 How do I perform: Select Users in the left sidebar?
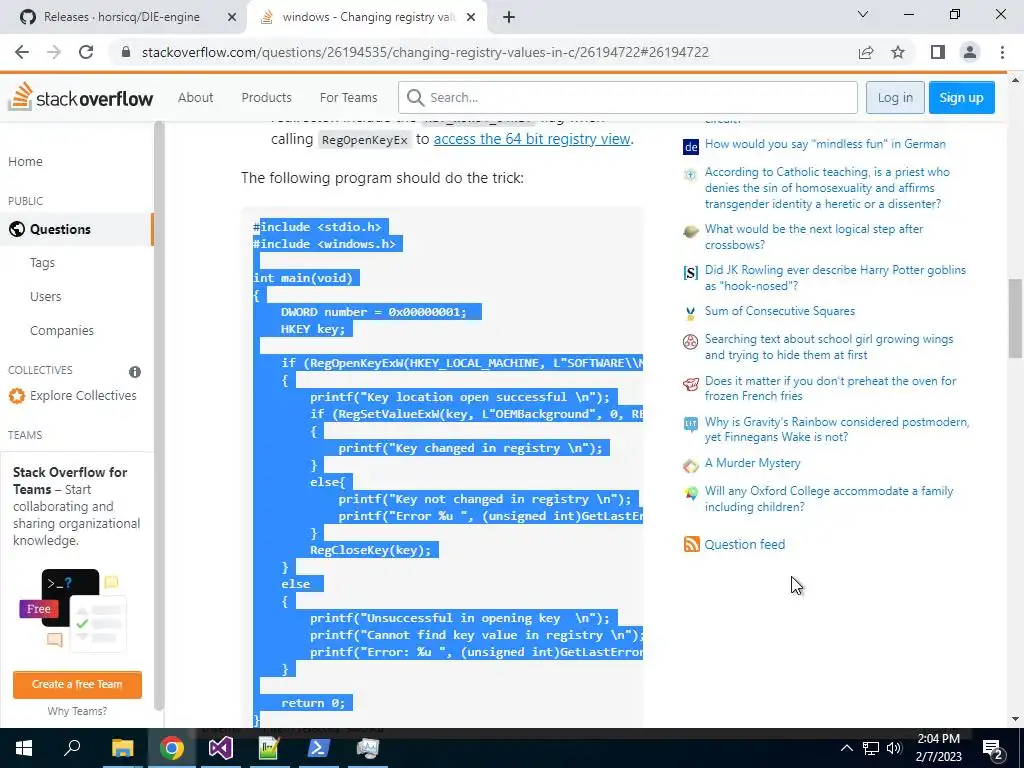point(46,296)
